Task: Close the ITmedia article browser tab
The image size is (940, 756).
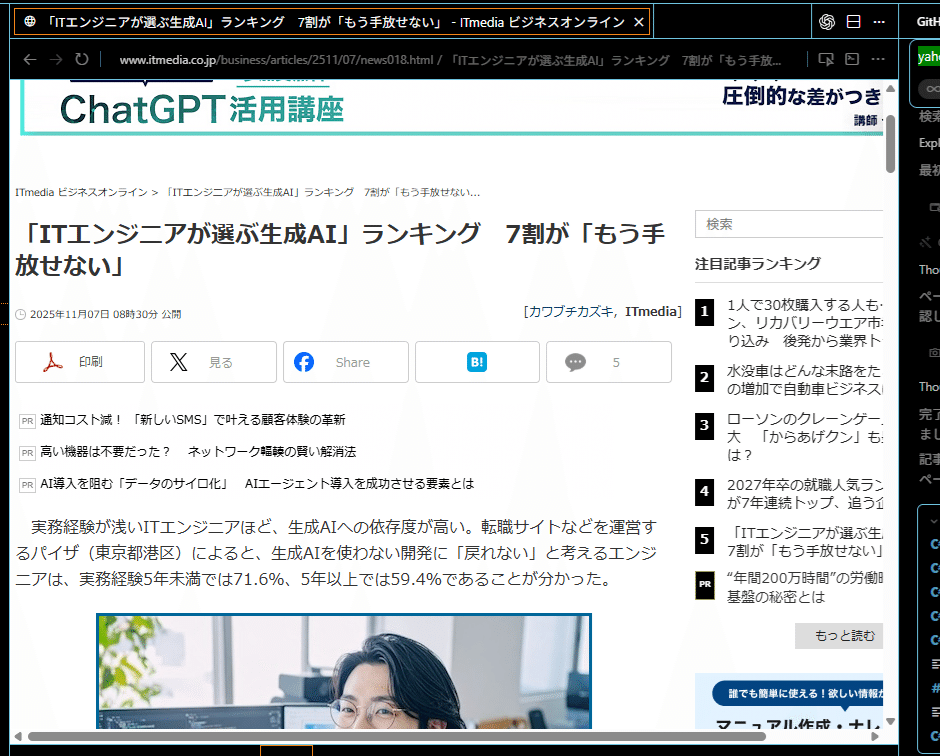Action: pyautogui.click(x=639, y=22)
